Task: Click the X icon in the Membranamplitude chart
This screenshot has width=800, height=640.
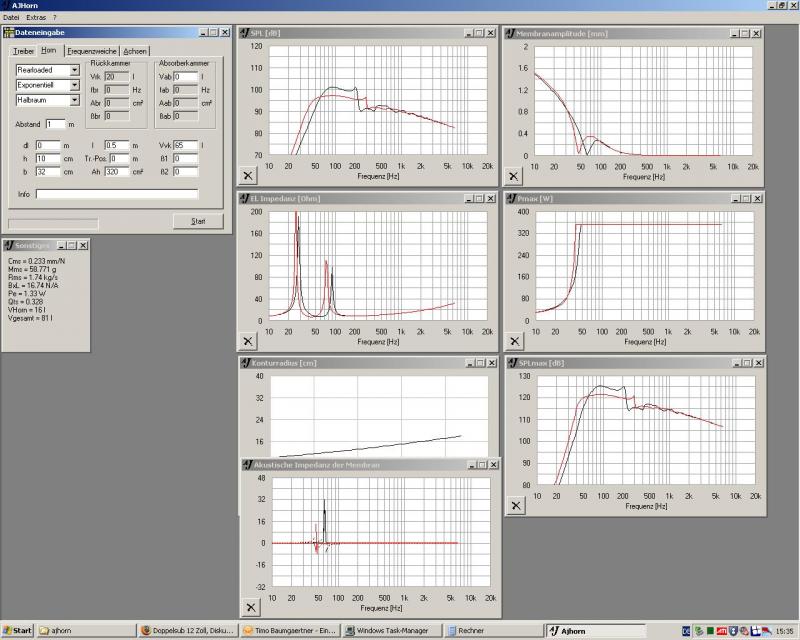Action: (x=514, y=176)
